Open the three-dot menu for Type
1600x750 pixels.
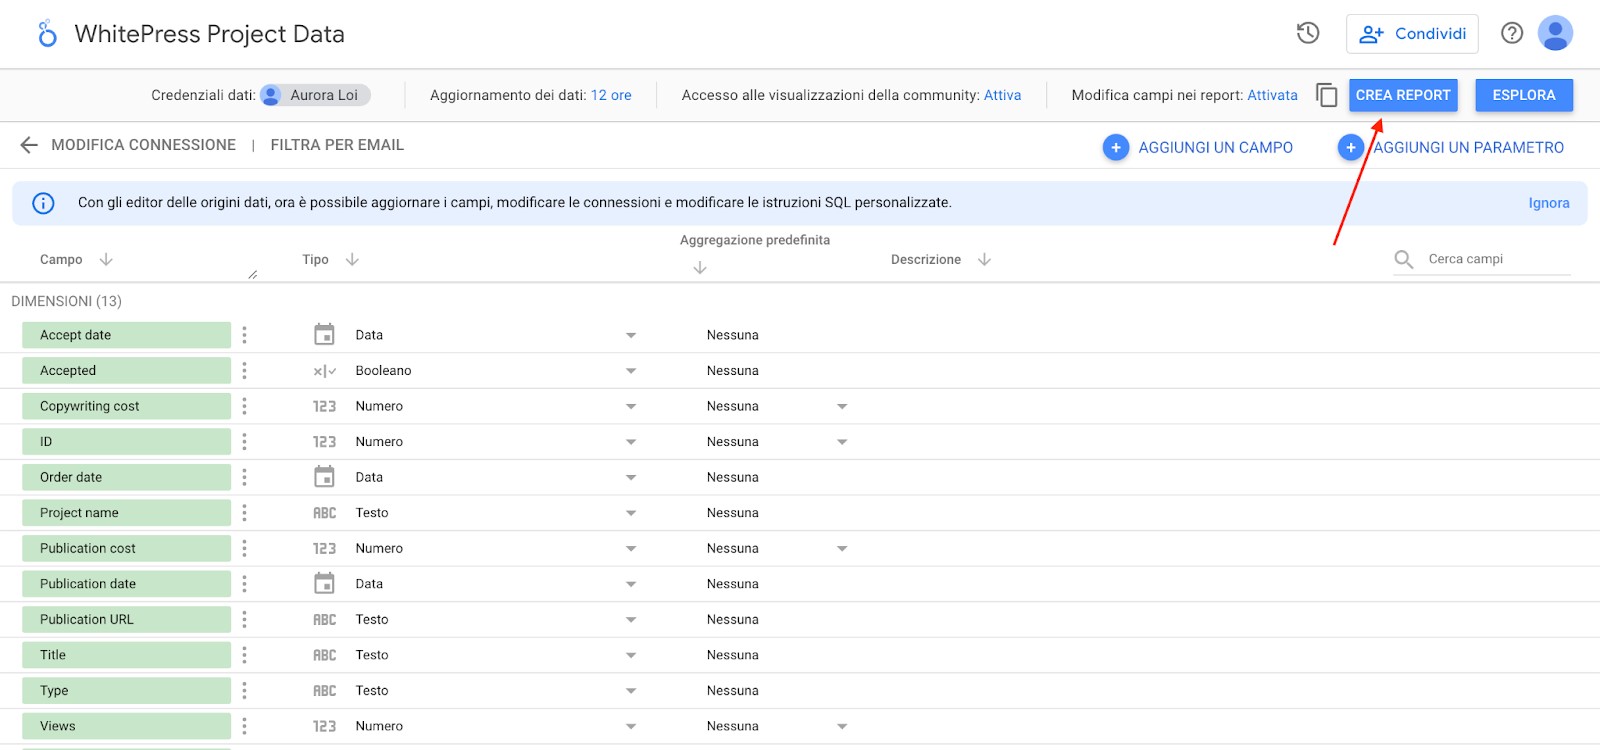[x=244, y=691]
